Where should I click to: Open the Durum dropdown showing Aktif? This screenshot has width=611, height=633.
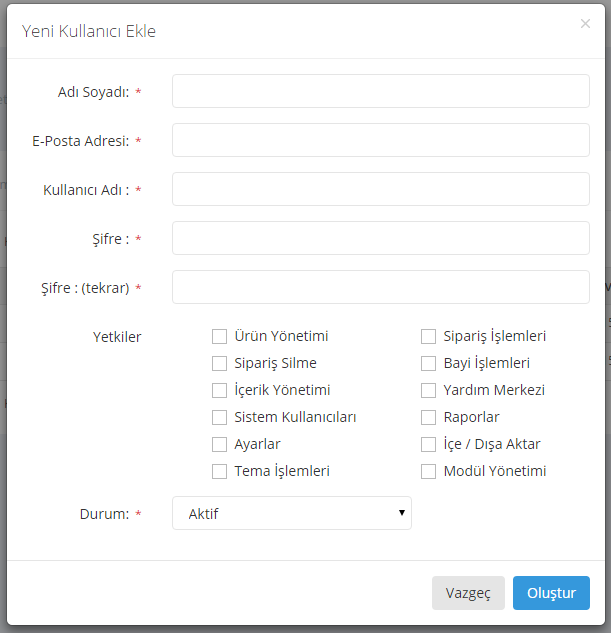291,513
